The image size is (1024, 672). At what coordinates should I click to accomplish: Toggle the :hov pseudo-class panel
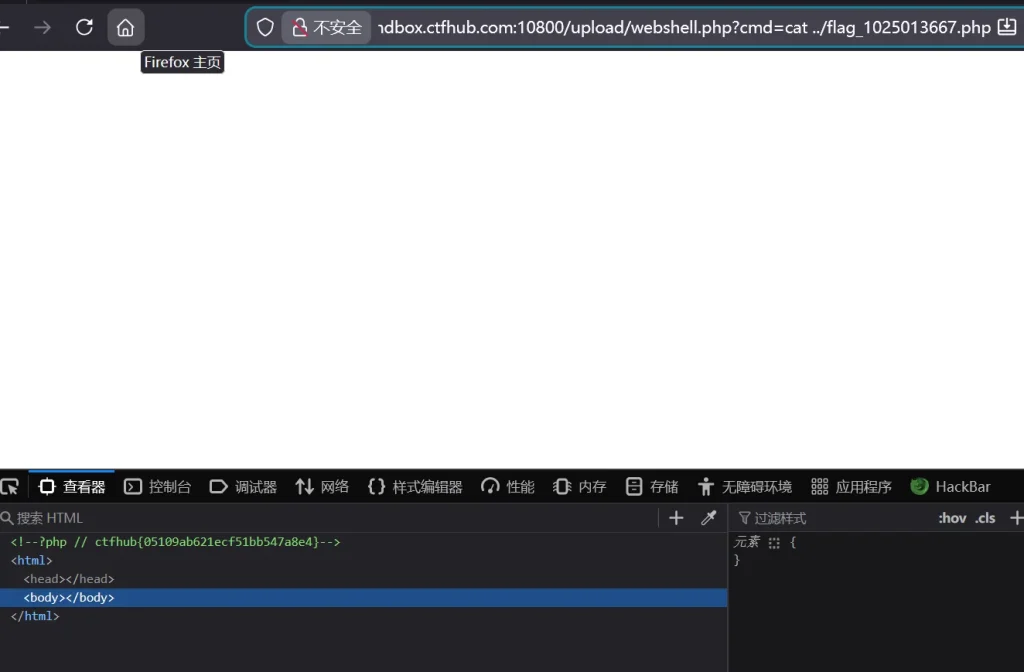(x=952, y=518)
